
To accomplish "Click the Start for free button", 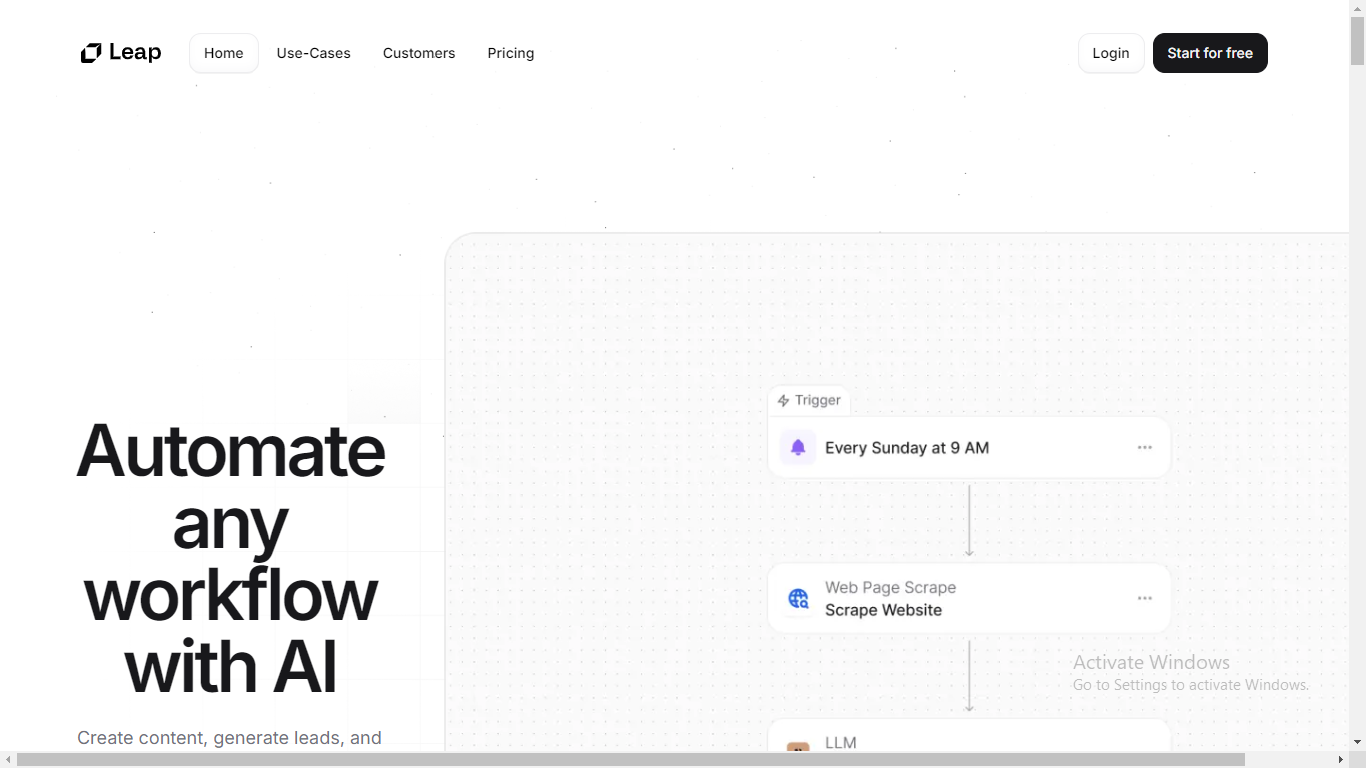I will point(1210,53).
